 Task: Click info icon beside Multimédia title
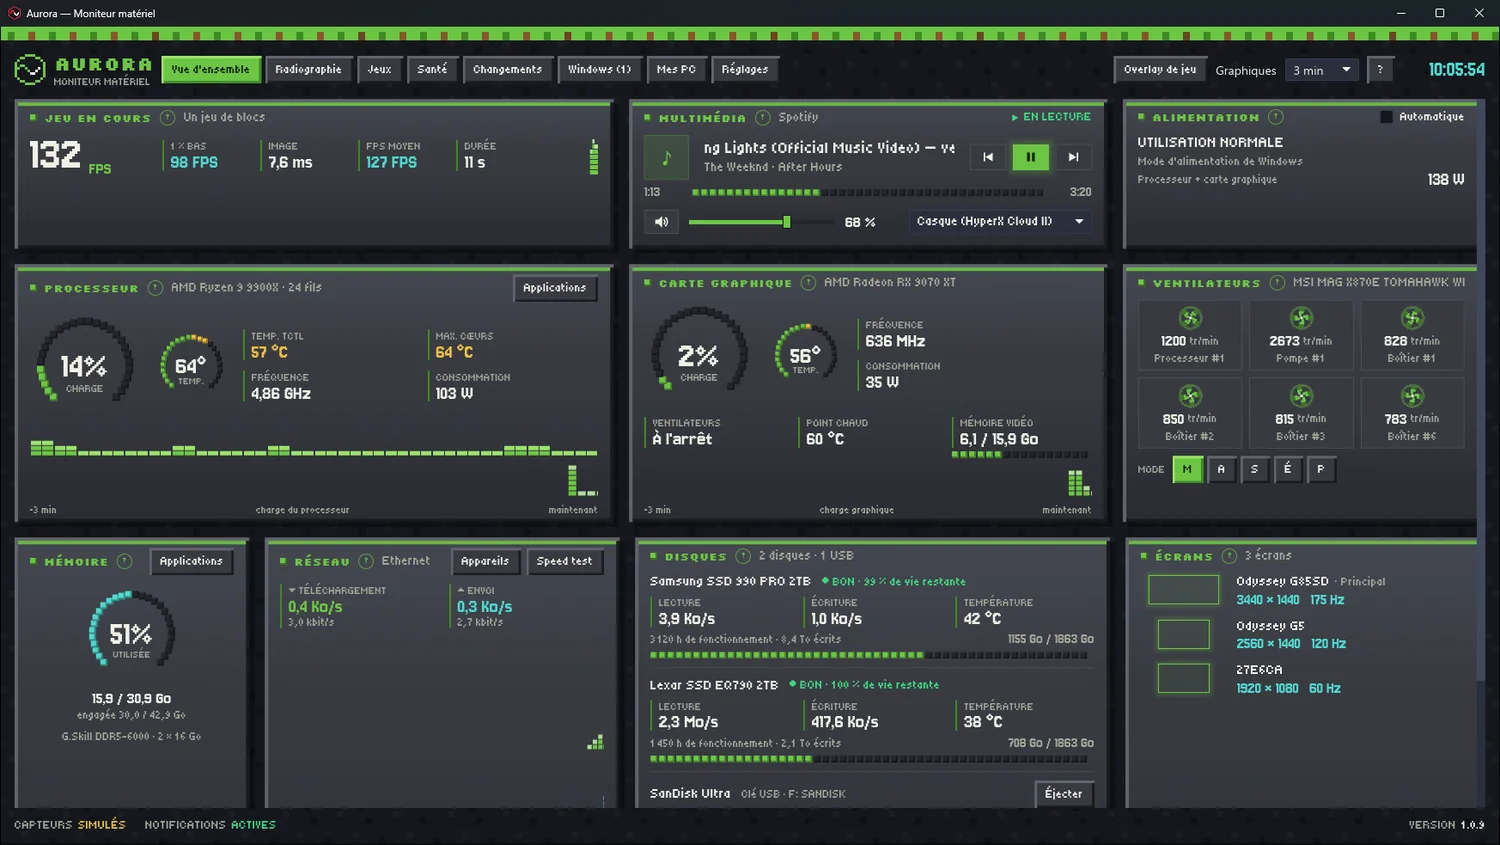point(763,117)
